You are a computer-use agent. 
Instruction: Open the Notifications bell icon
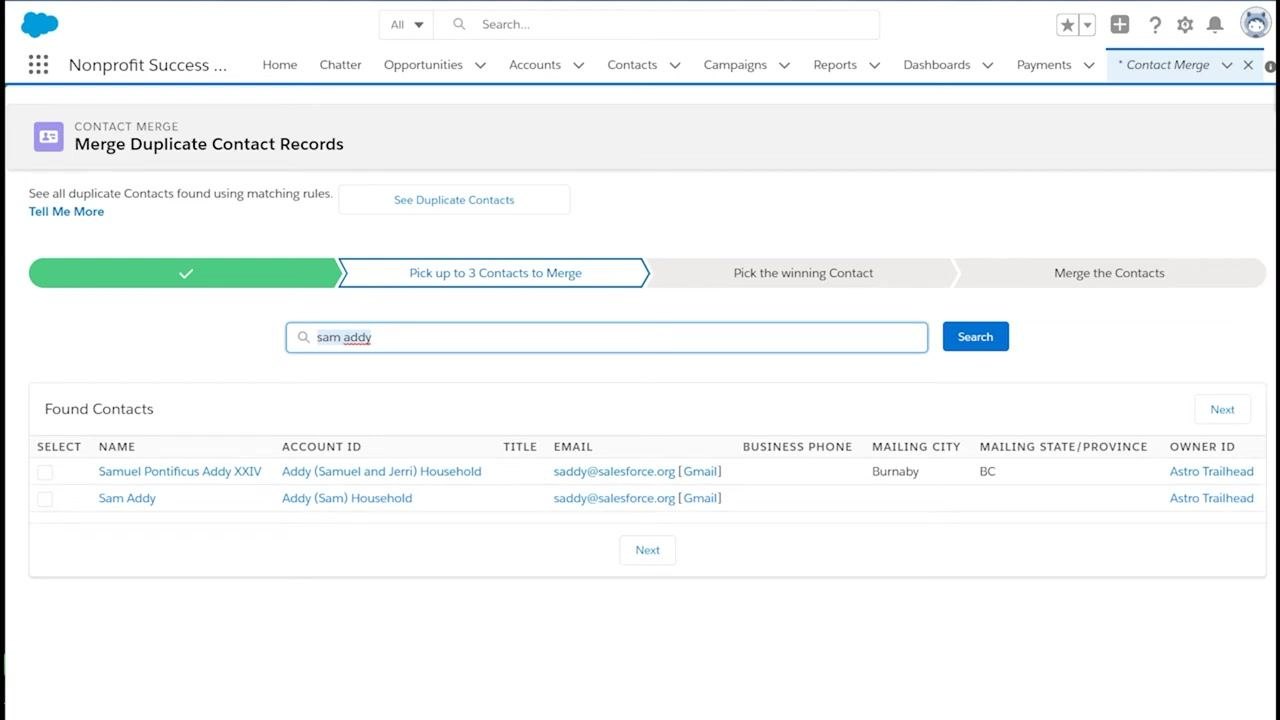(x=1215, y=25)
